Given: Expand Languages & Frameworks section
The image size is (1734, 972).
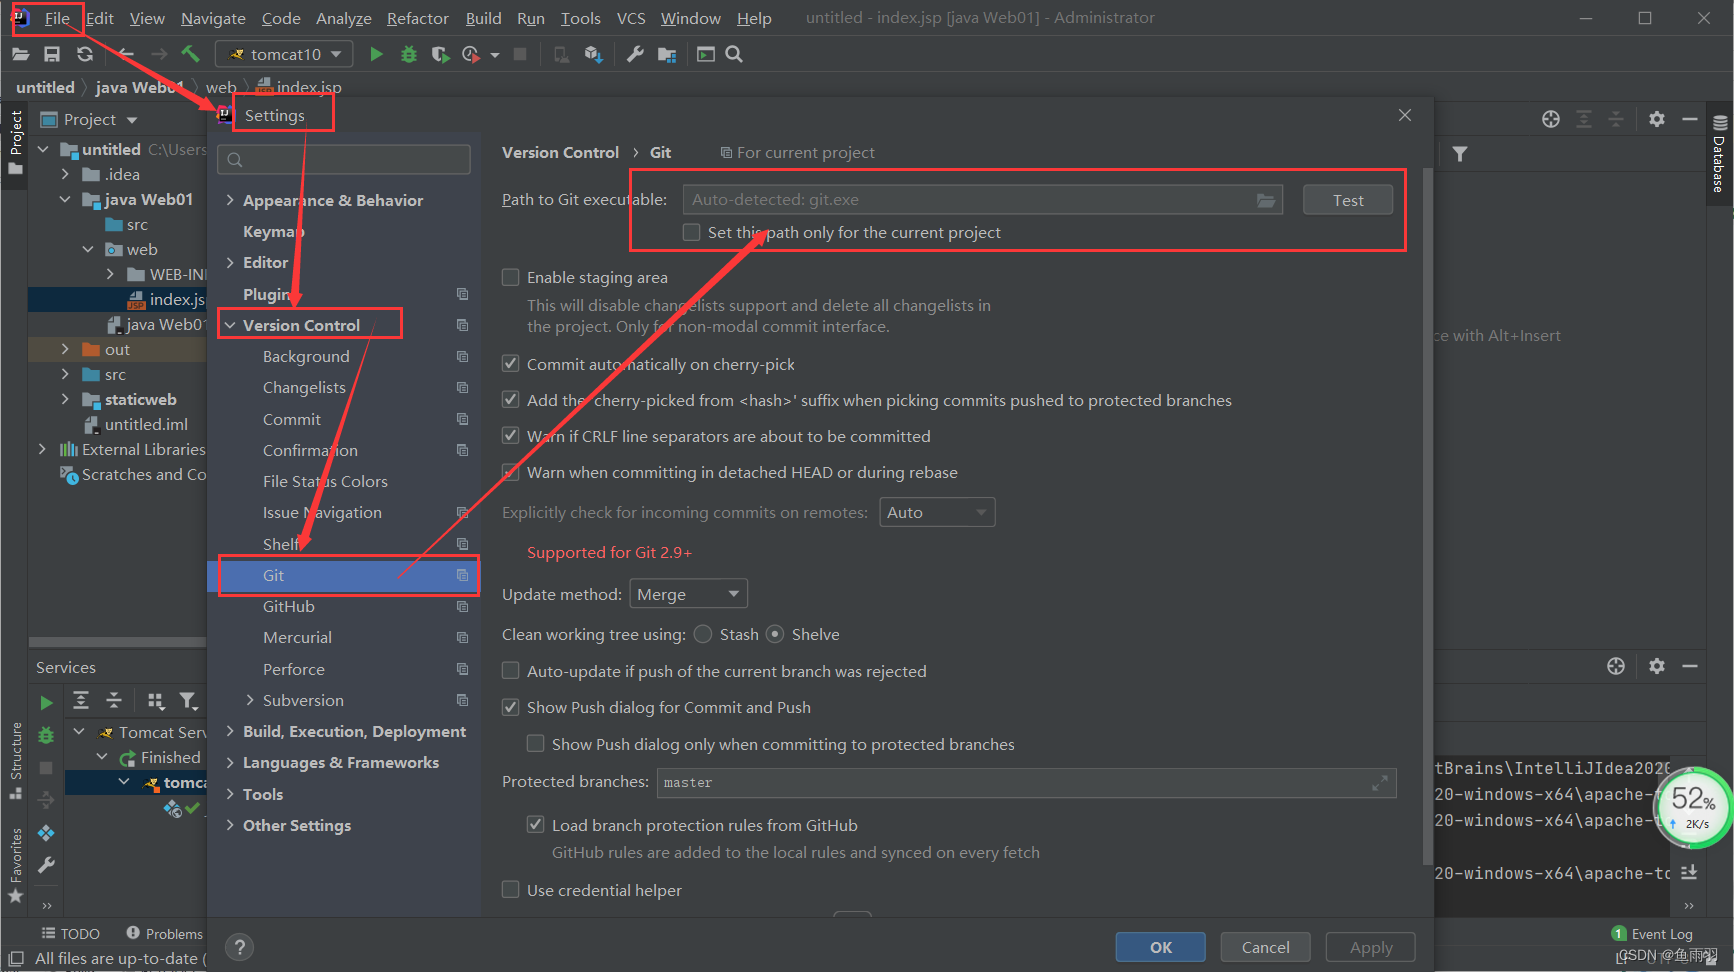Looking at the screenshot, I should click(x=230, y=762).
